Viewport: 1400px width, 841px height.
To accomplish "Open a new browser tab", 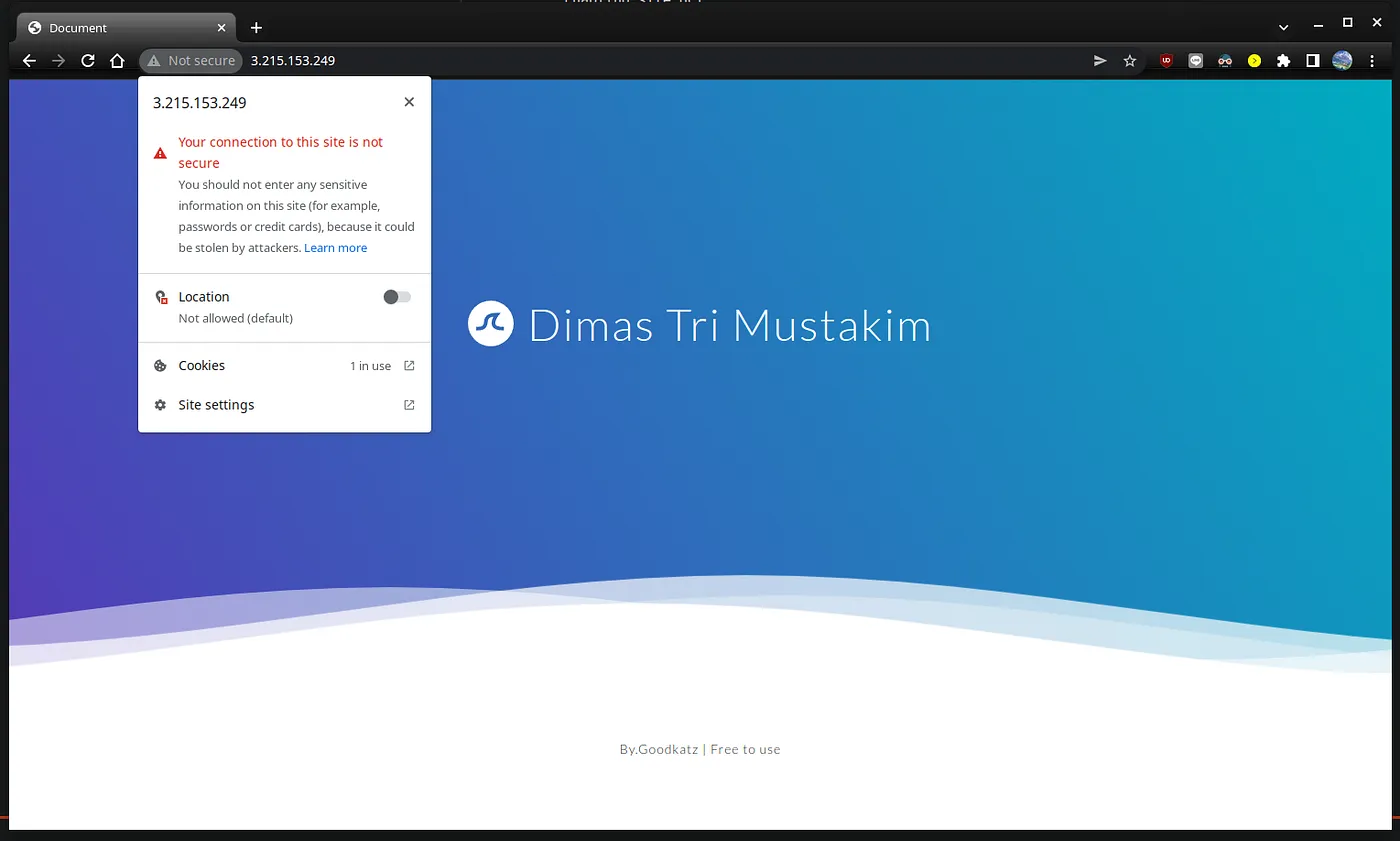I will 255,27.
